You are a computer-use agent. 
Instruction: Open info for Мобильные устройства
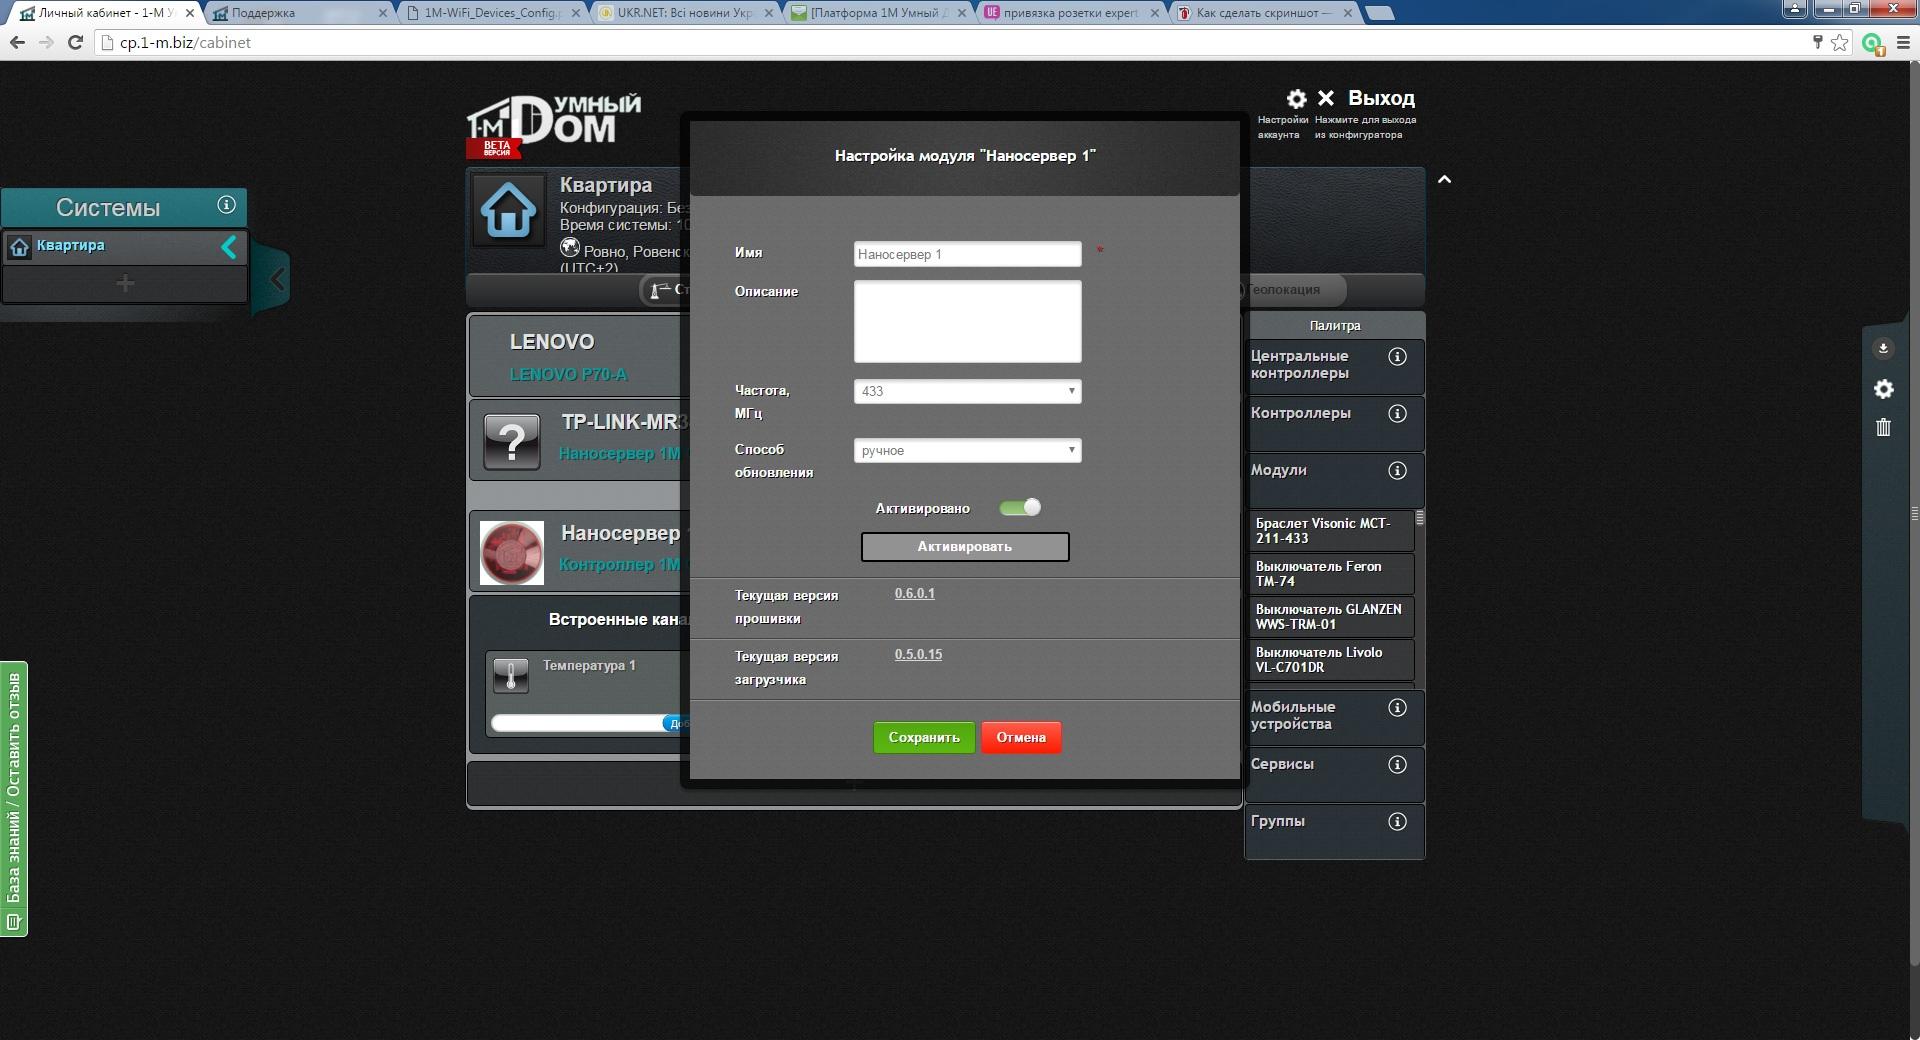click(x=1398, y=708)
